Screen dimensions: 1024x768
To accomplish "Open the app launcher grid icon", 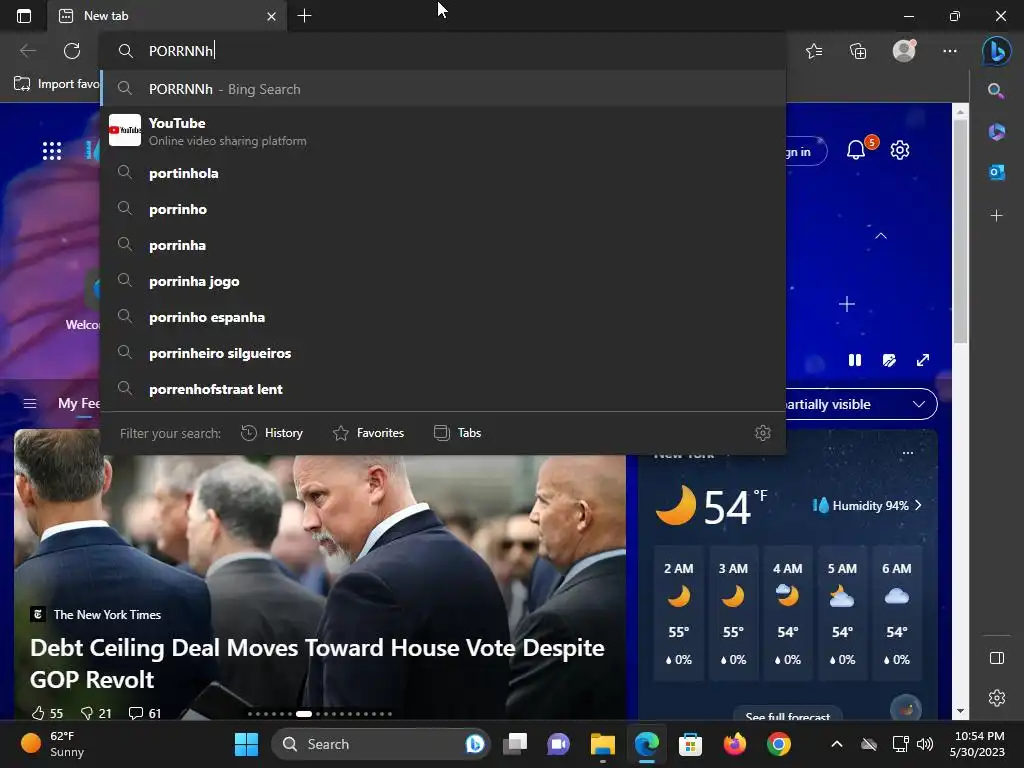I will point(52,151).
